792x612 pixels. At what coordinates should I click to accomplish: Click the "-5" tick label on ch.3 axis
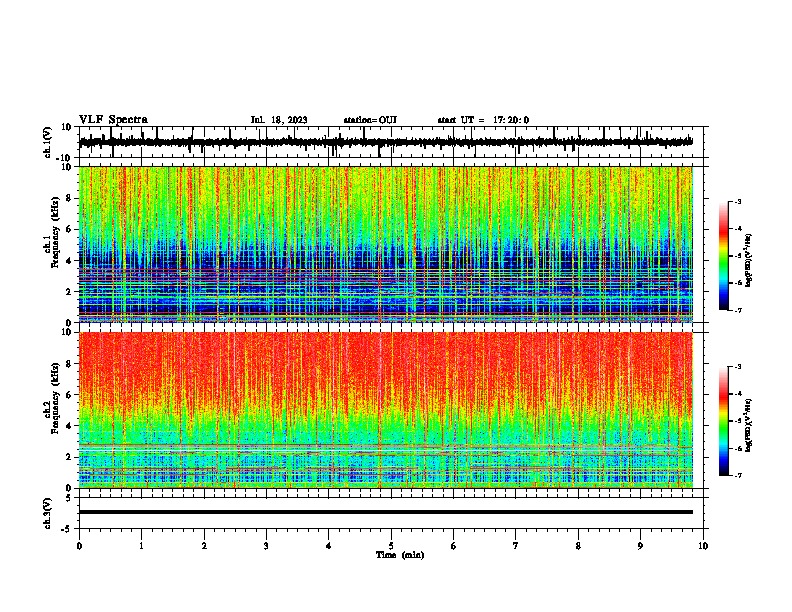click(67, 529)
